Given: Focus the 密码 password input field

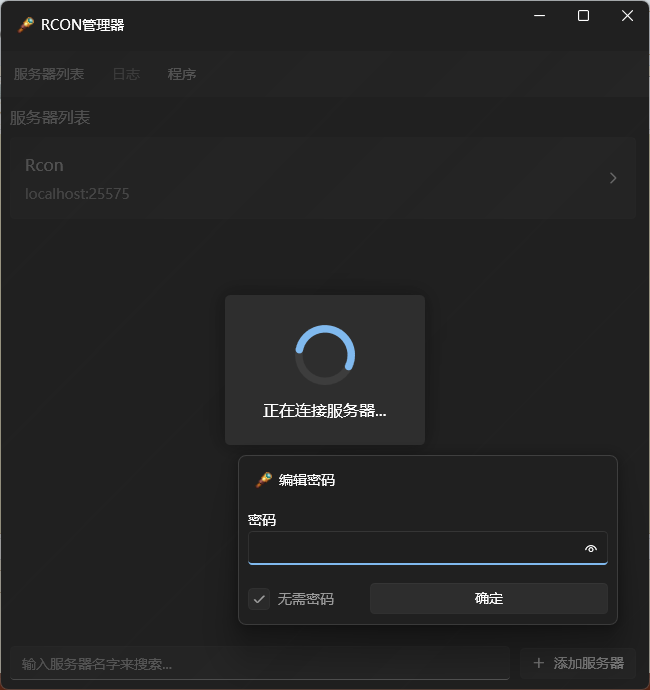Looking at the screenshot, I should coord(428,548).
